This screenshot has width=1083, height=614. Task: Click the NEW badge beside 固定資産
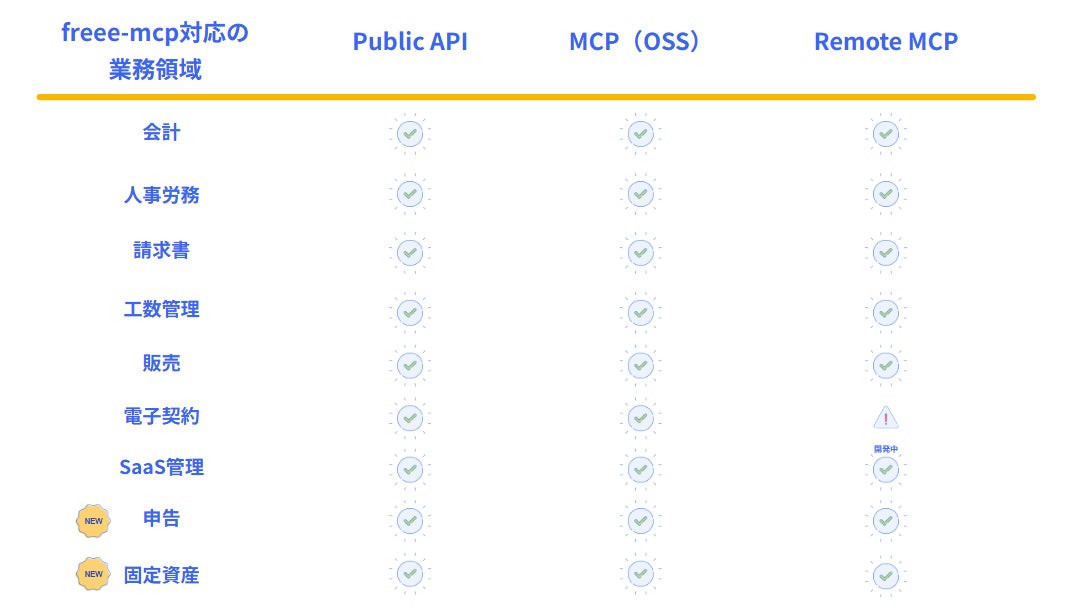point(93,574)
